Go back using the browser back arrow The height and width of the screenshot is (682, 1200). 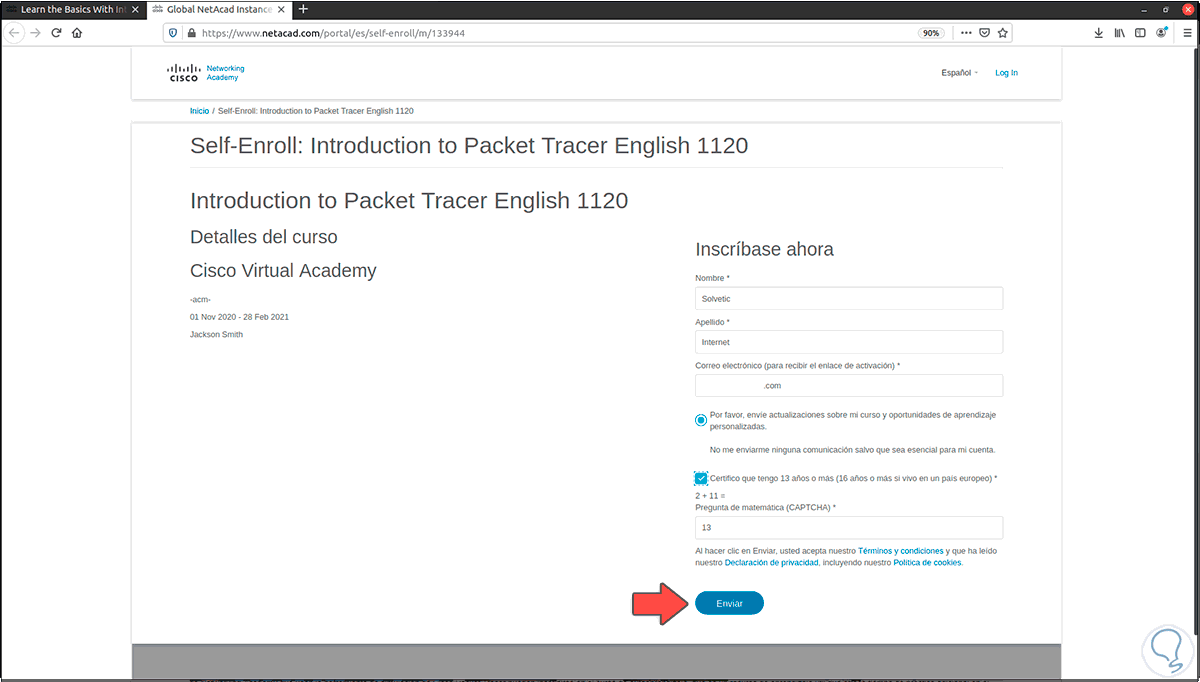coord(14,32)
